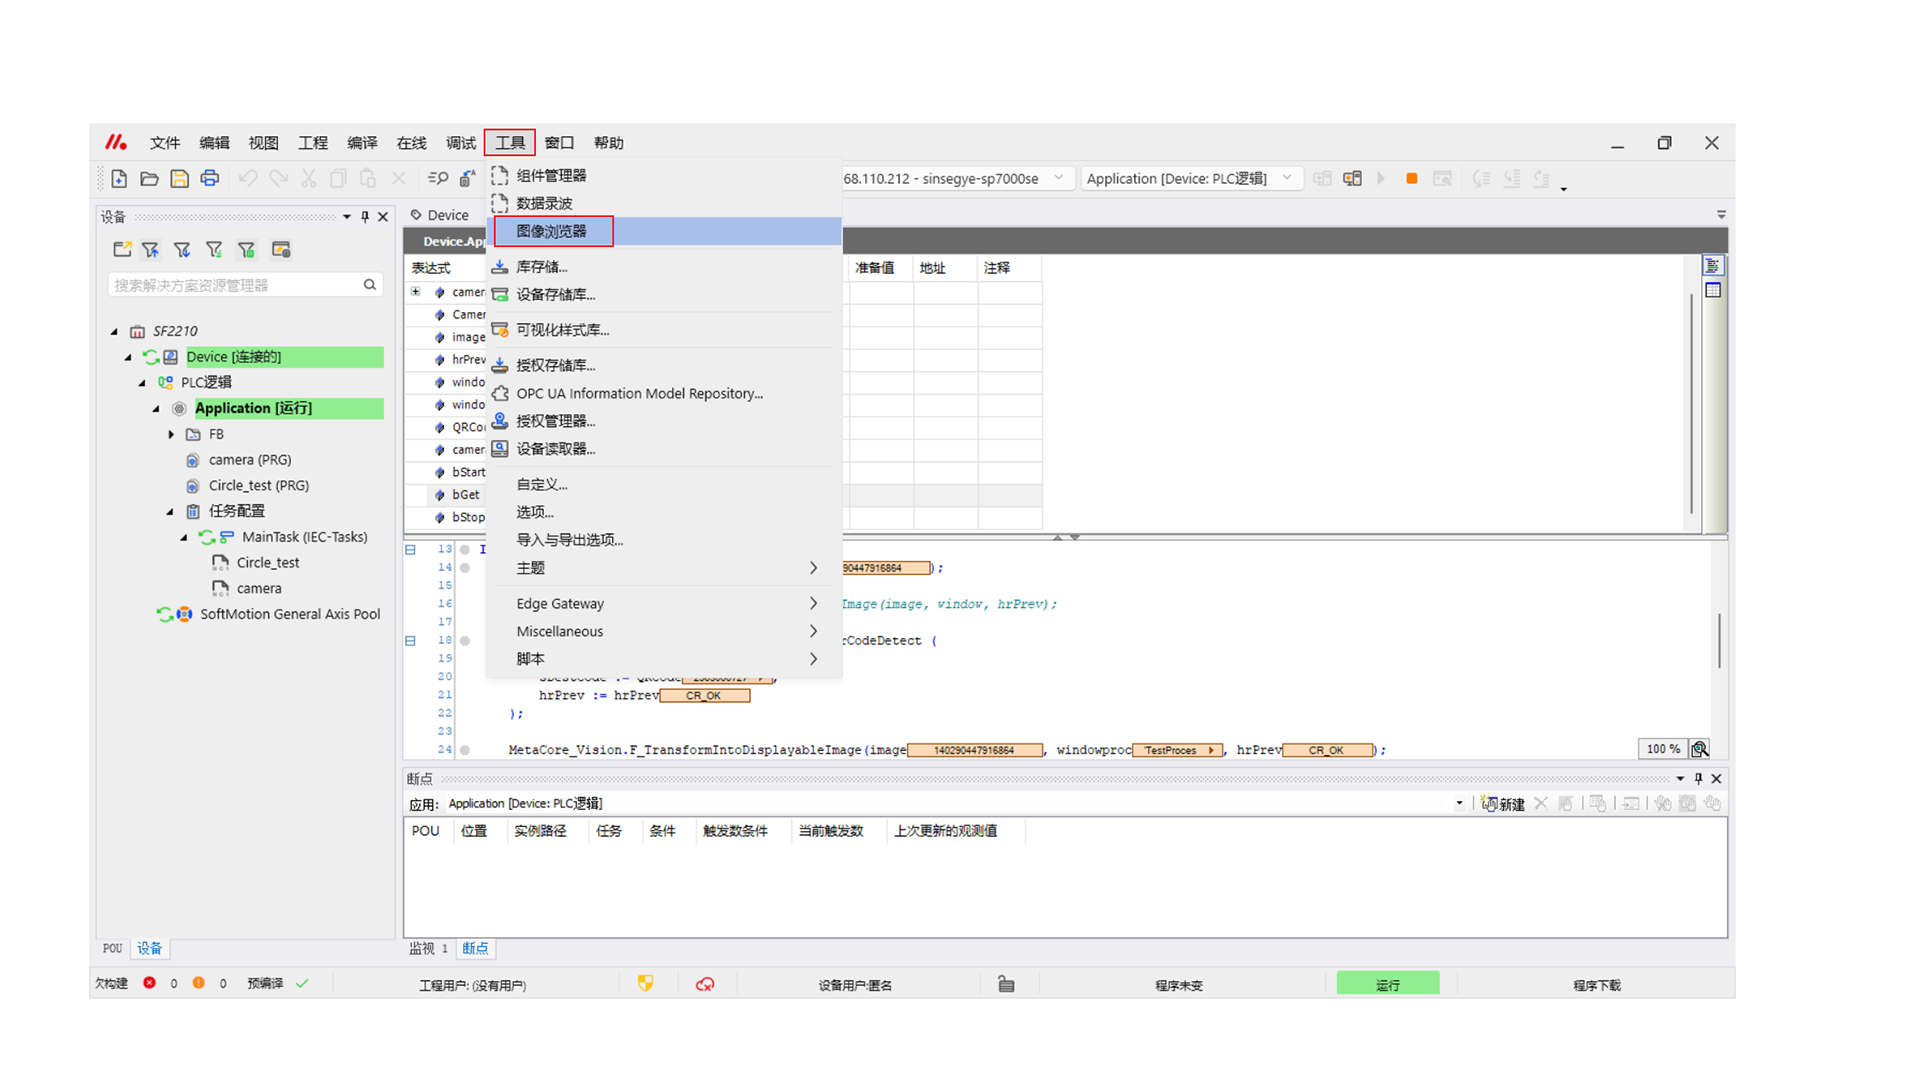Click the Save project toolbar icon
This screenshot has width=1920, height=1080.
(179, 179)
